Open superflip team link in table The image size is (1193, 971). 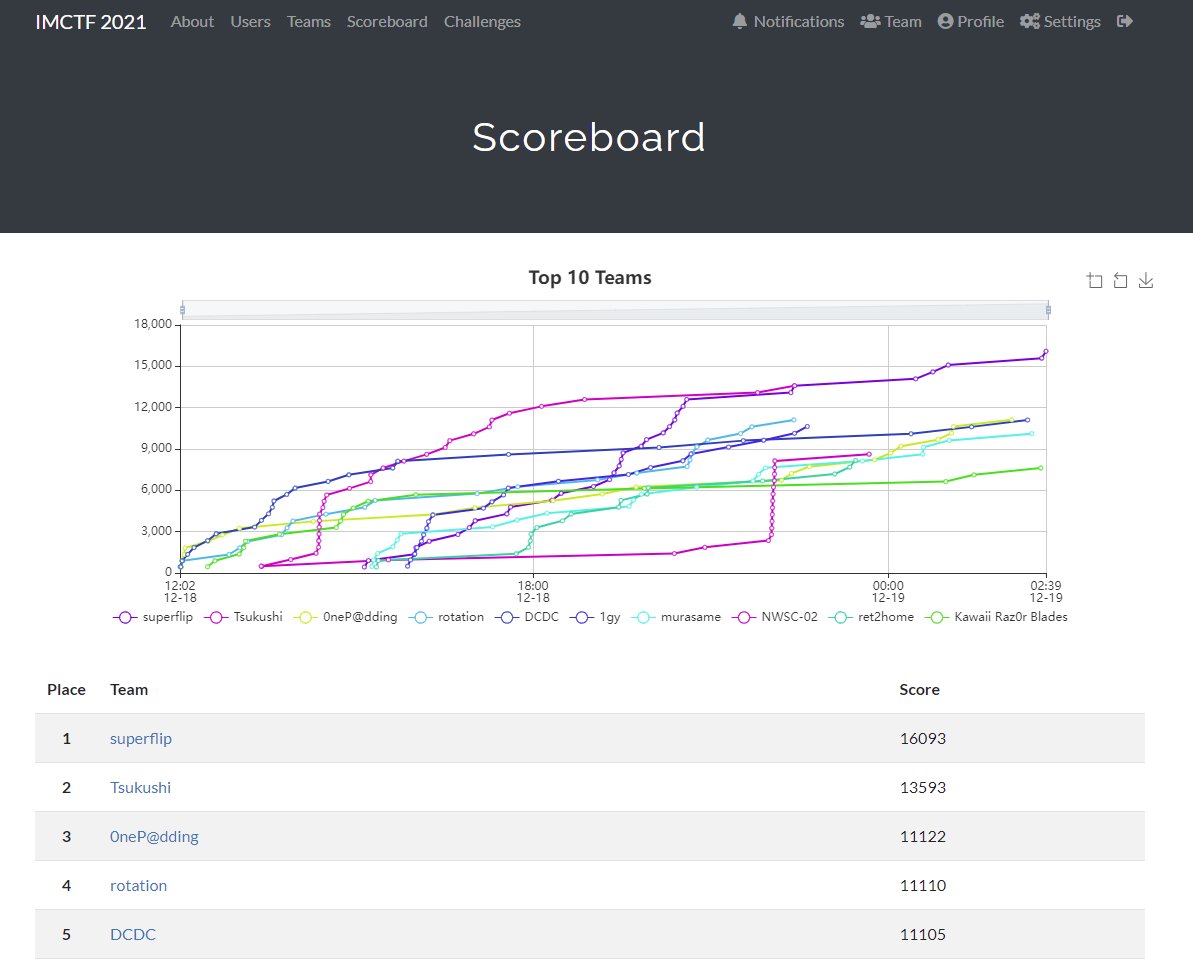[x=141, y=738]
